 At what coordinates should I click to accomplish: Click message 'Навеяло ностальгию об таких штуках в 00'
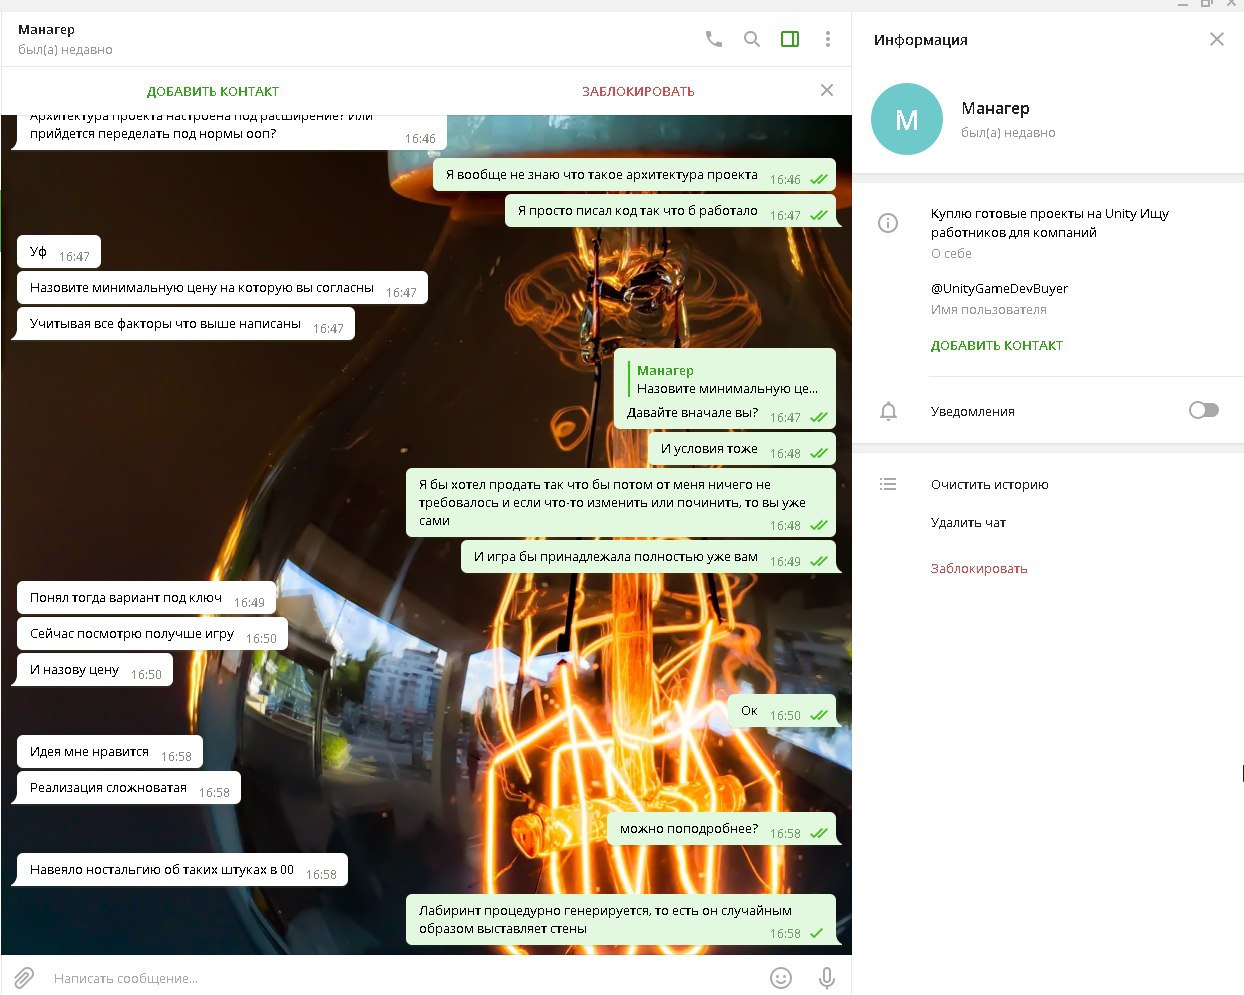182,870
